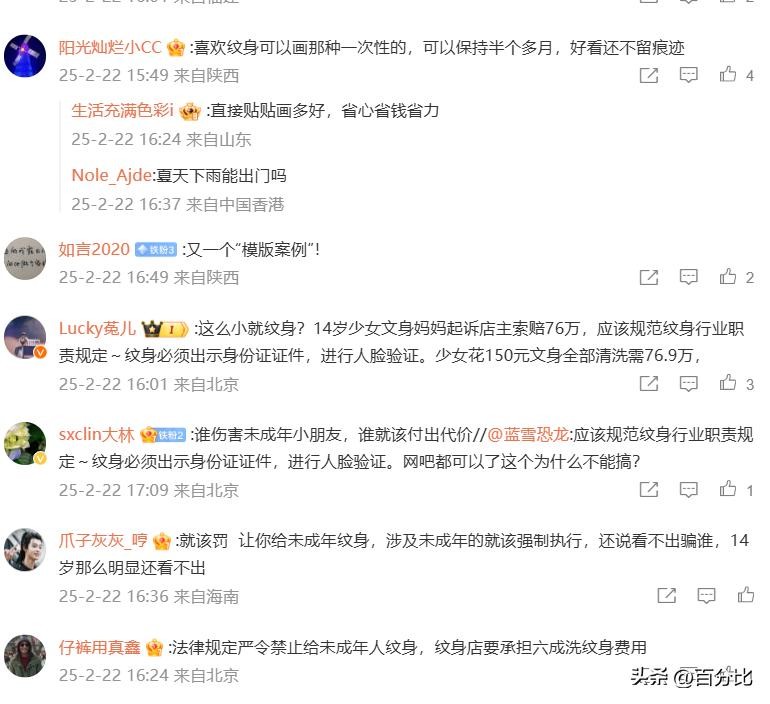This screenshot has height=704, width=770.
Task: Open 仔裤用真鑫's username
Action: 100,648
